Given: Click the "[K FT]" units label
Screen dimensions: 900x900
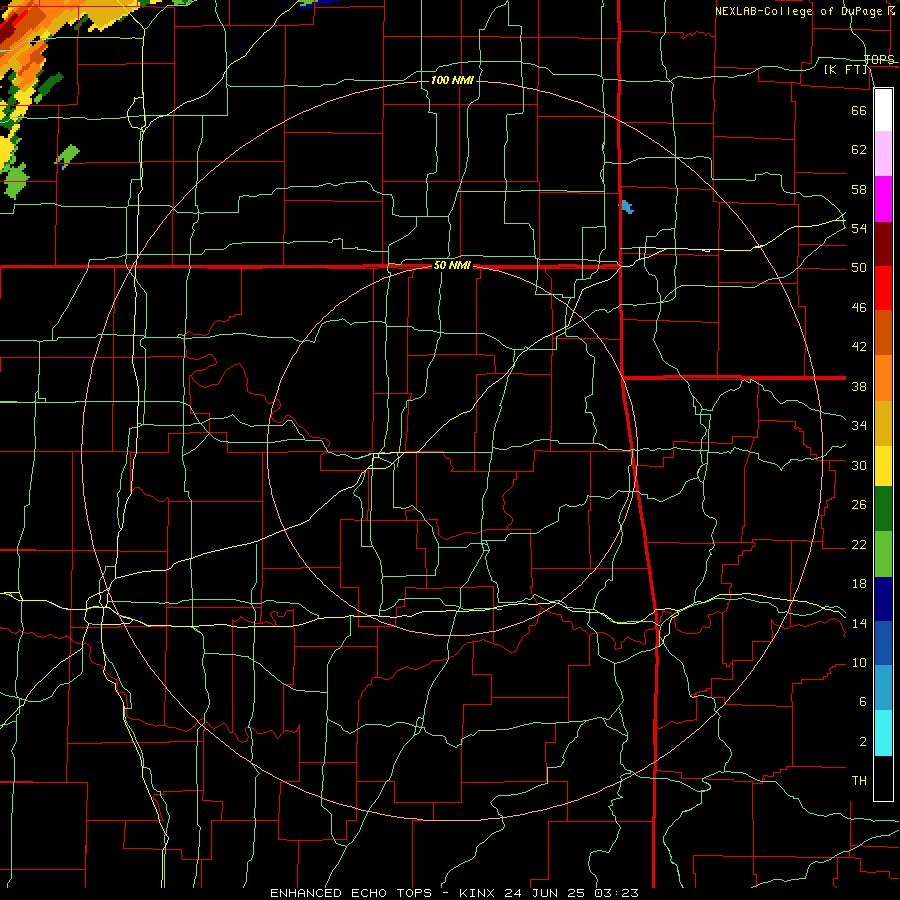Looking at the screenshot, I should (845, 70).
